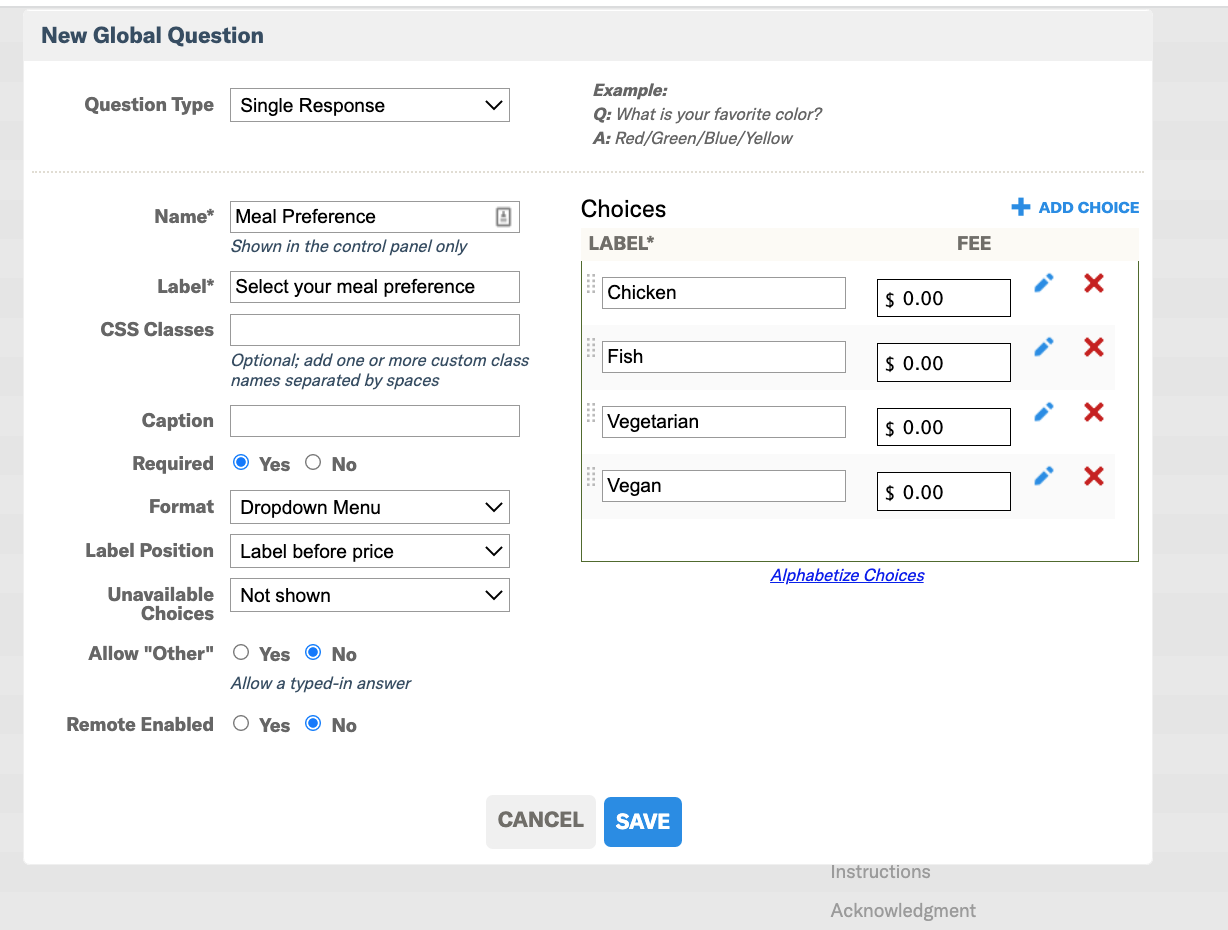Open the Question Type dropdown

(370, 106)
